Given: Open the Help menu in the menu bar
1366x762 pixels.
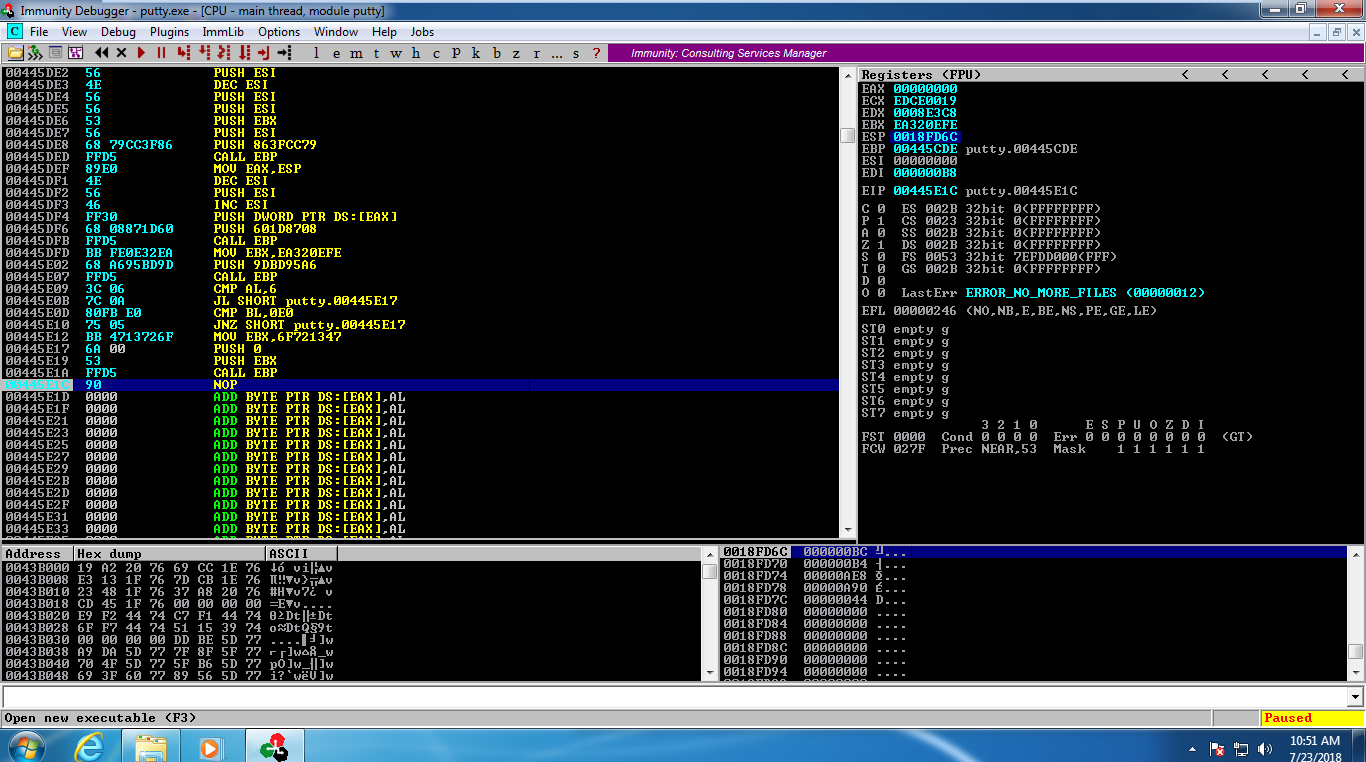Looking at the screenshot, I should click(x=384, y=32).
